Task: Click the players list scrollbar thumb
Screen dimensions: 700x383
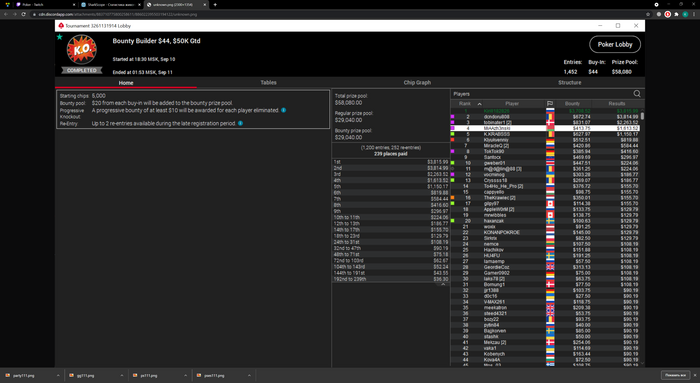Action: [642, 116]
